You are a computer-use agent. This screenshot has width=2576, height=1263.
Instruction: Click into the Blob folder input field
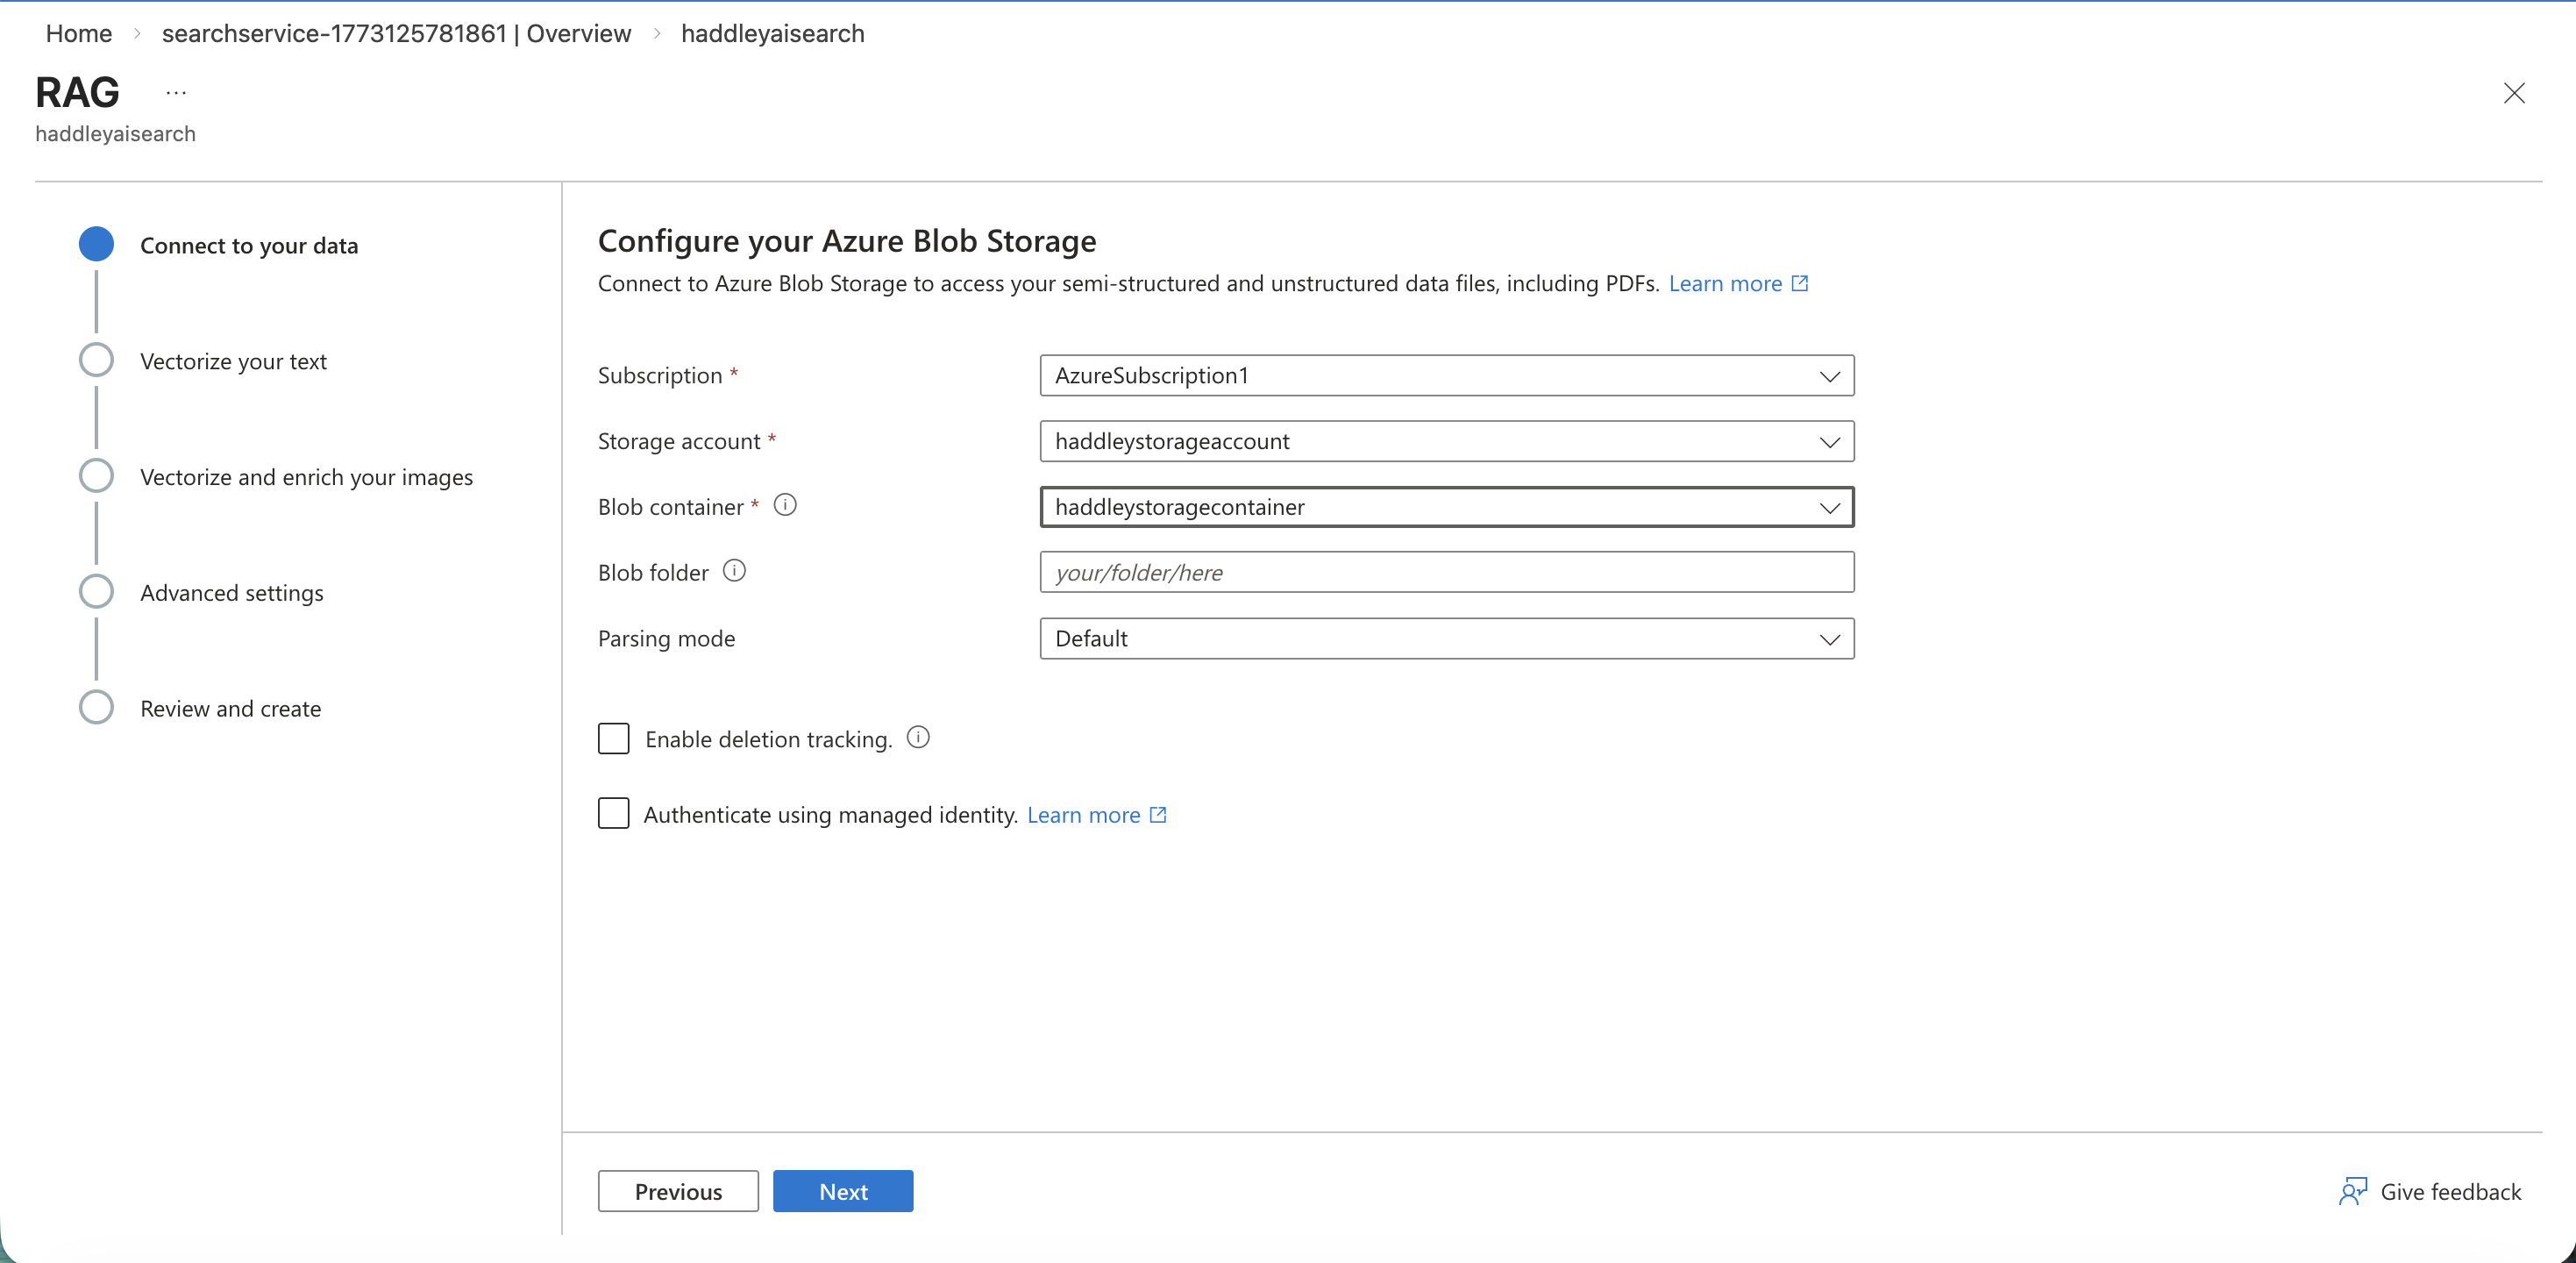(x=1446, y=572)
